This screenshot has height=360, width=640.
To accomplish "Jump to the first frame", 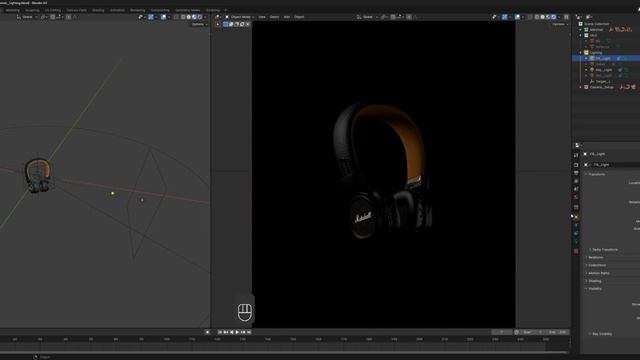I will coord(220,332).
